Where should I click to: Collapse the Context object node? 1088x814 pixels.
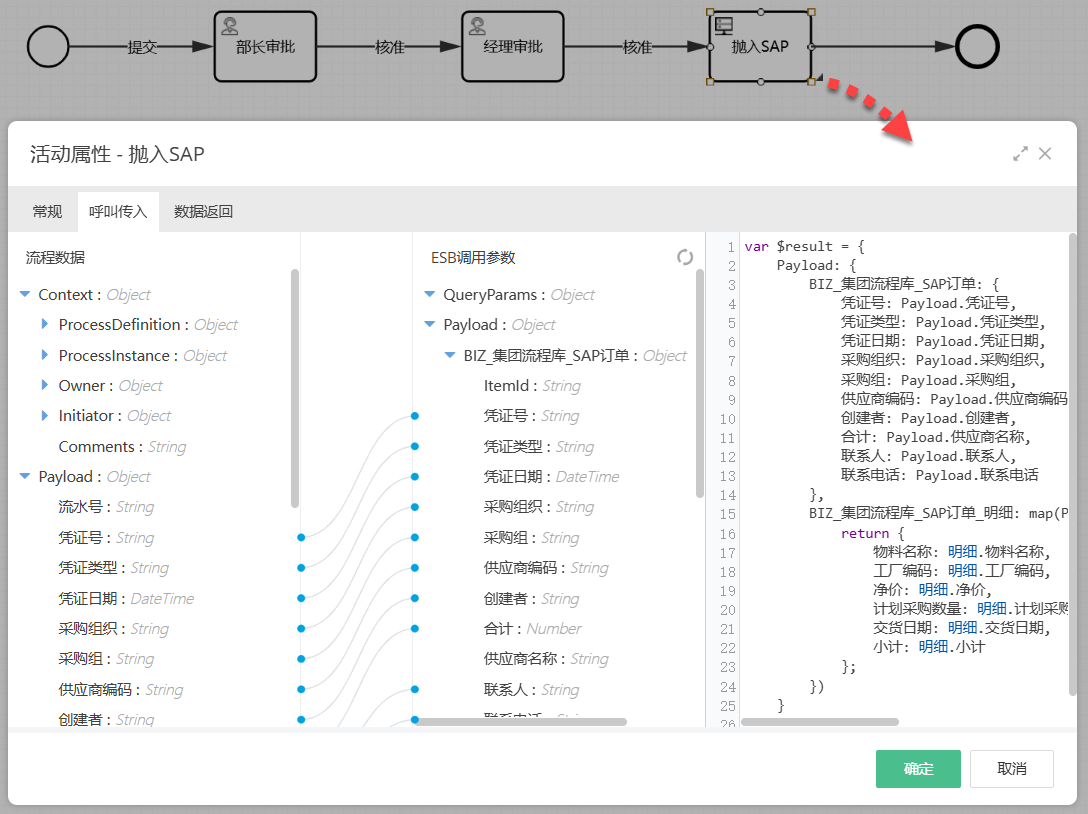point(25,295)
